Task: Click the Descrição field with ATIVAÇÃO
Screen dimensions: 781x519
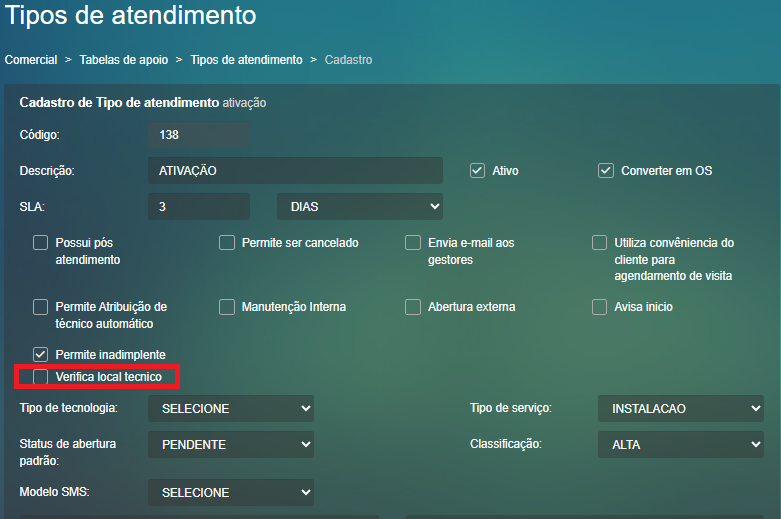Action: click(295, 171)
